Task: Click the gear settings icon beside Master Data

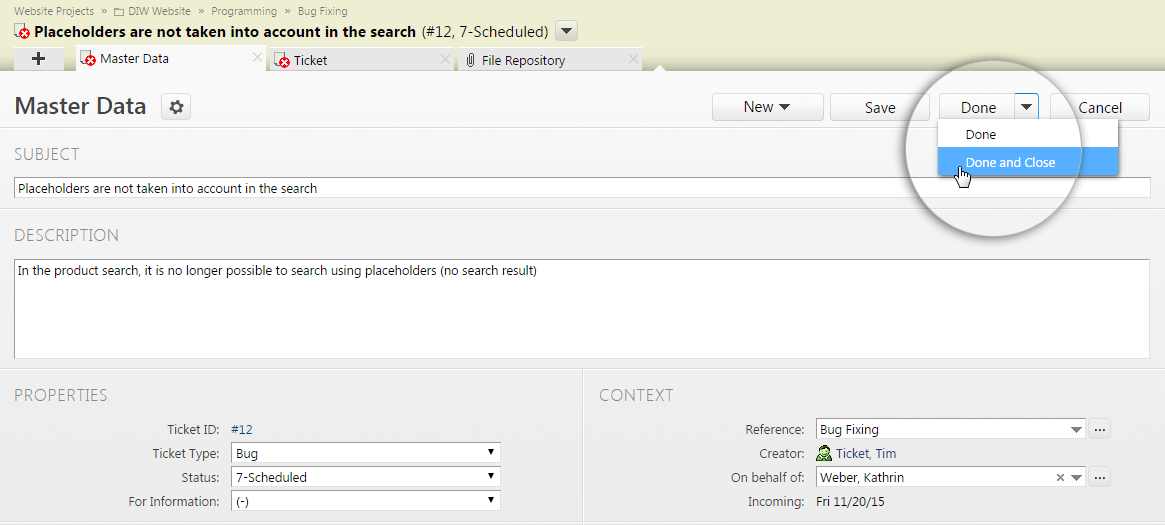Action: pos(176,108)
